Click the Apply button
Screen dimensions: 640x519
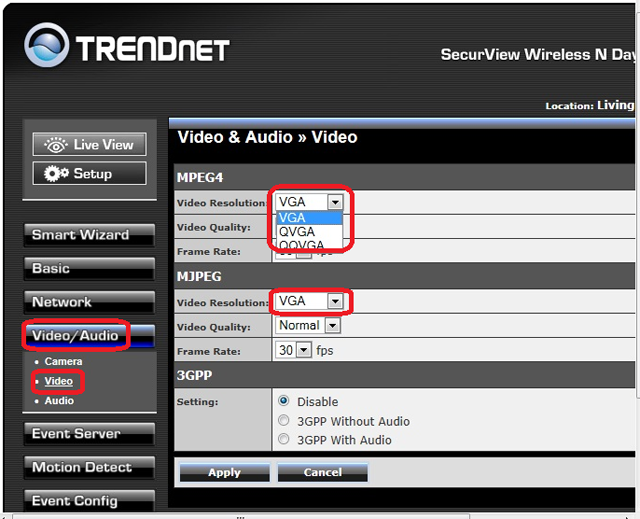tap(223, 473)
